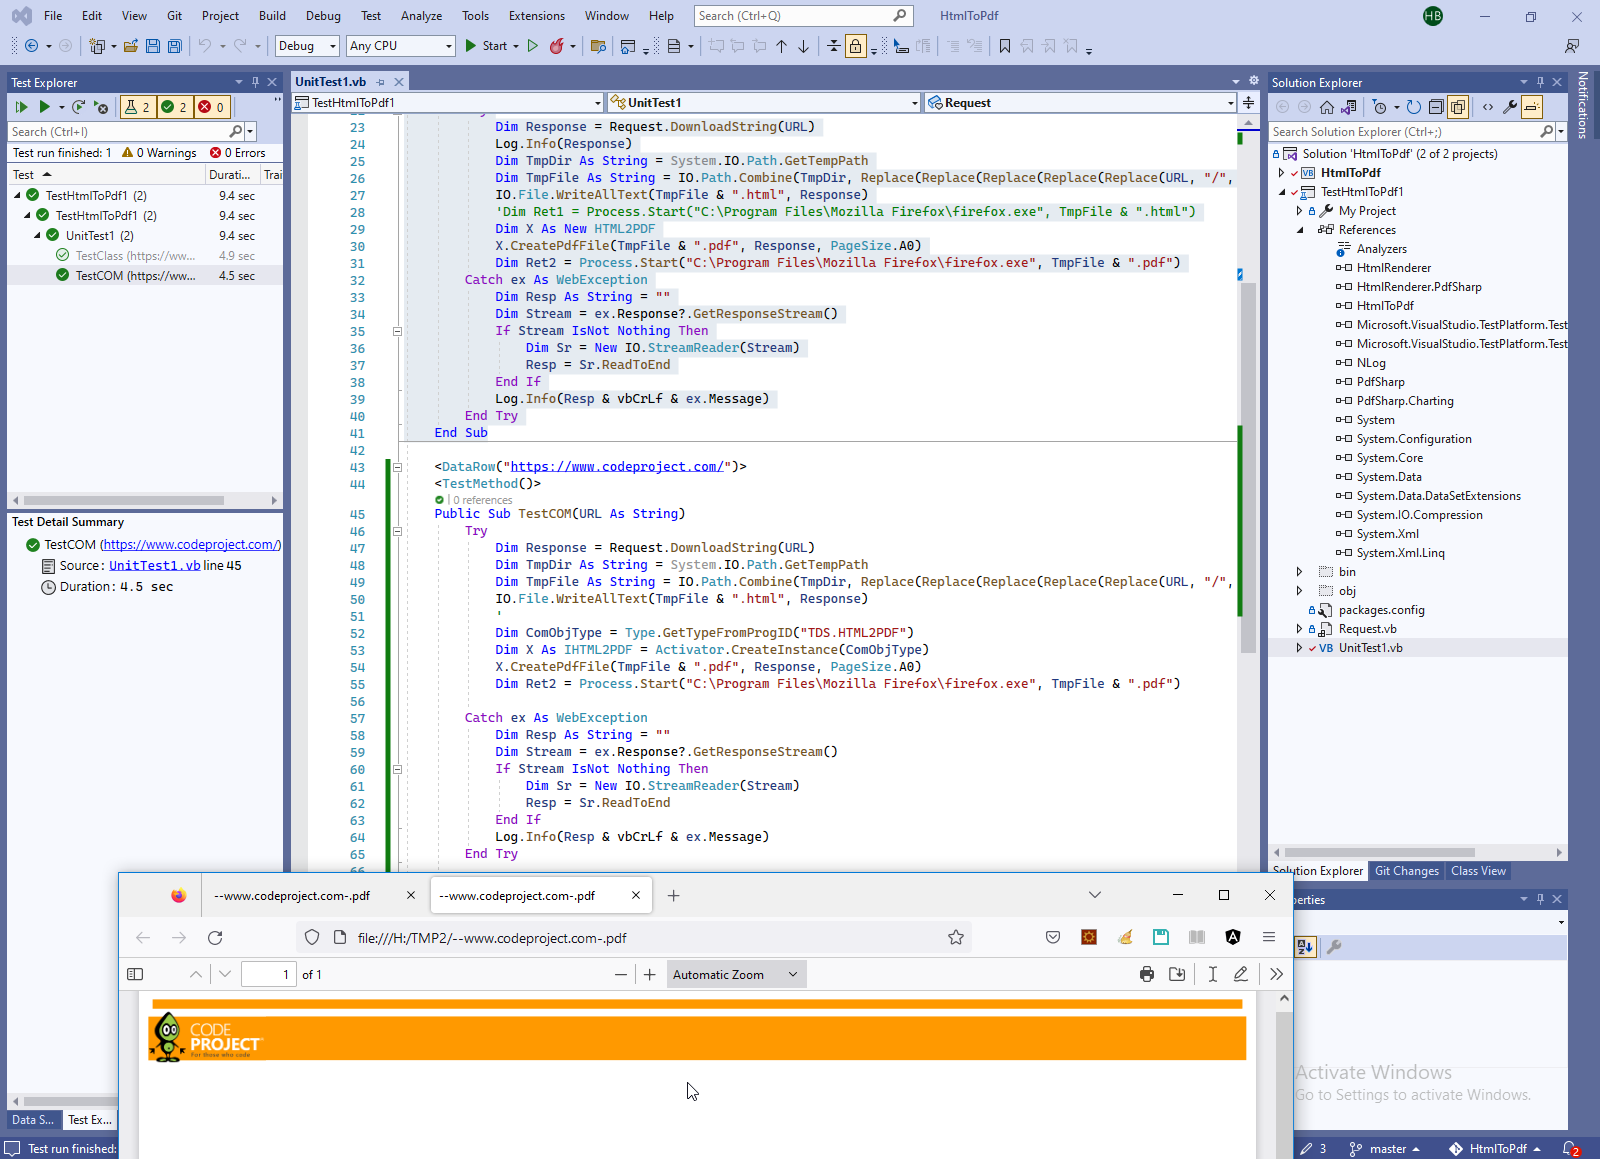Click the Start debugging button
This screenshot has height=1159, width=1600.
[486, 46]
